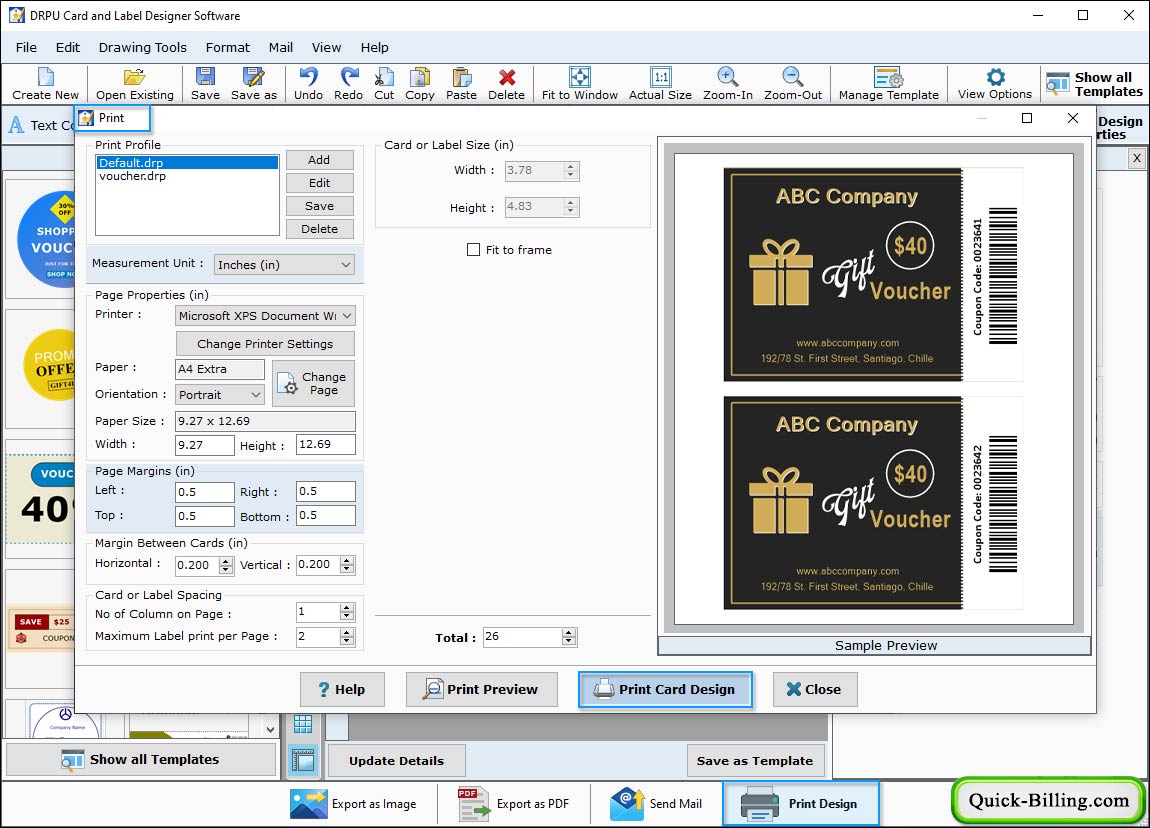Click Print Design in bottom bar

pyautogui.click(x=800, y=804)
